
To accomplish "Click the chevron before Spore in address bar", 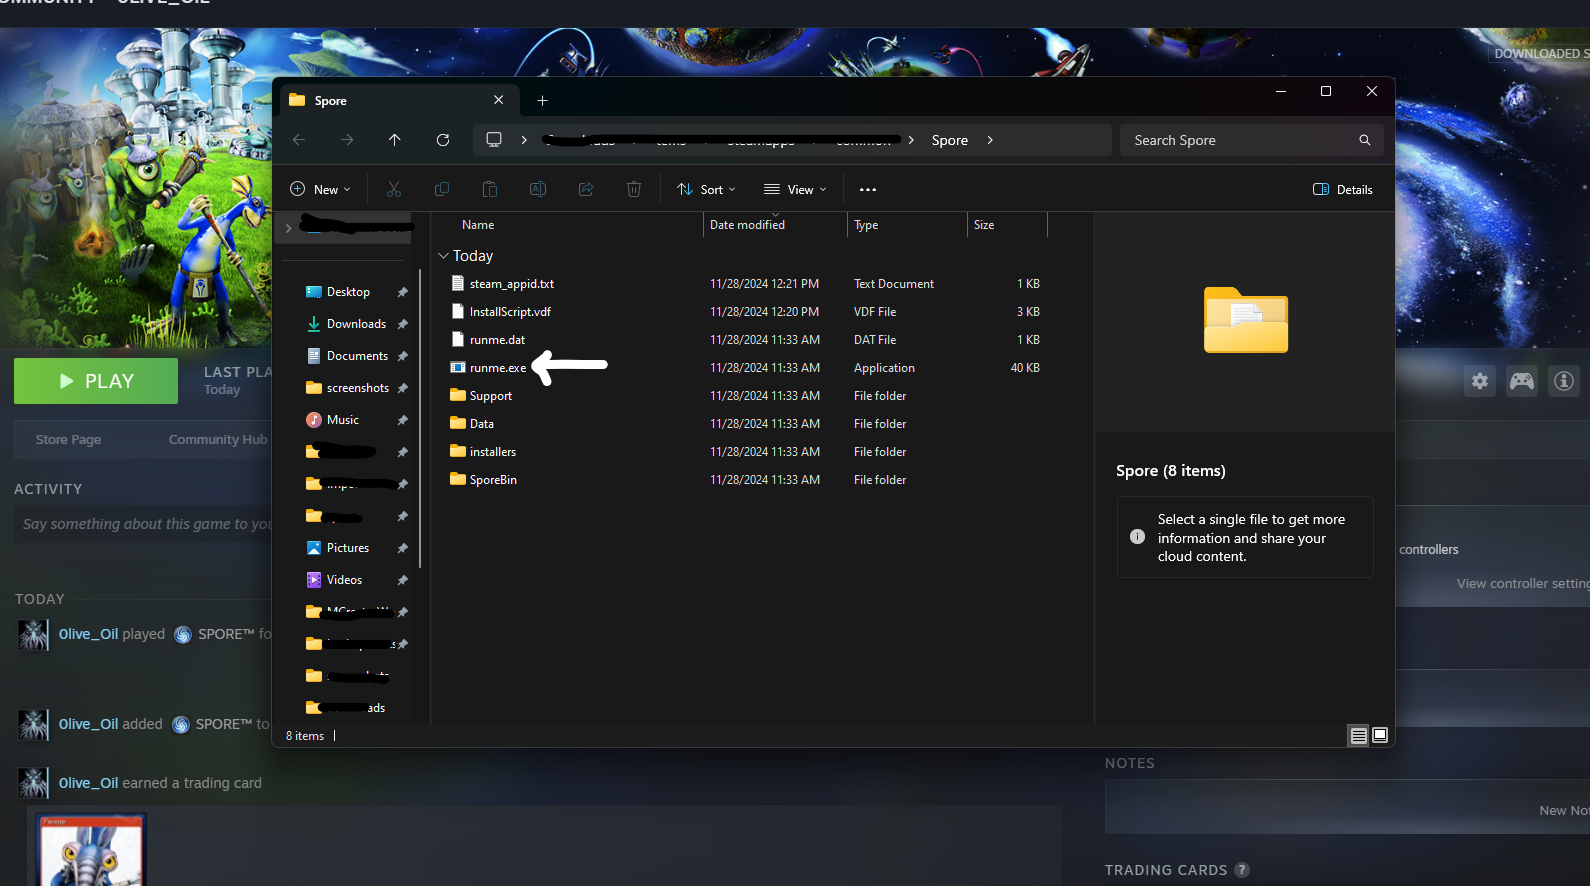I will pos(911,140).
